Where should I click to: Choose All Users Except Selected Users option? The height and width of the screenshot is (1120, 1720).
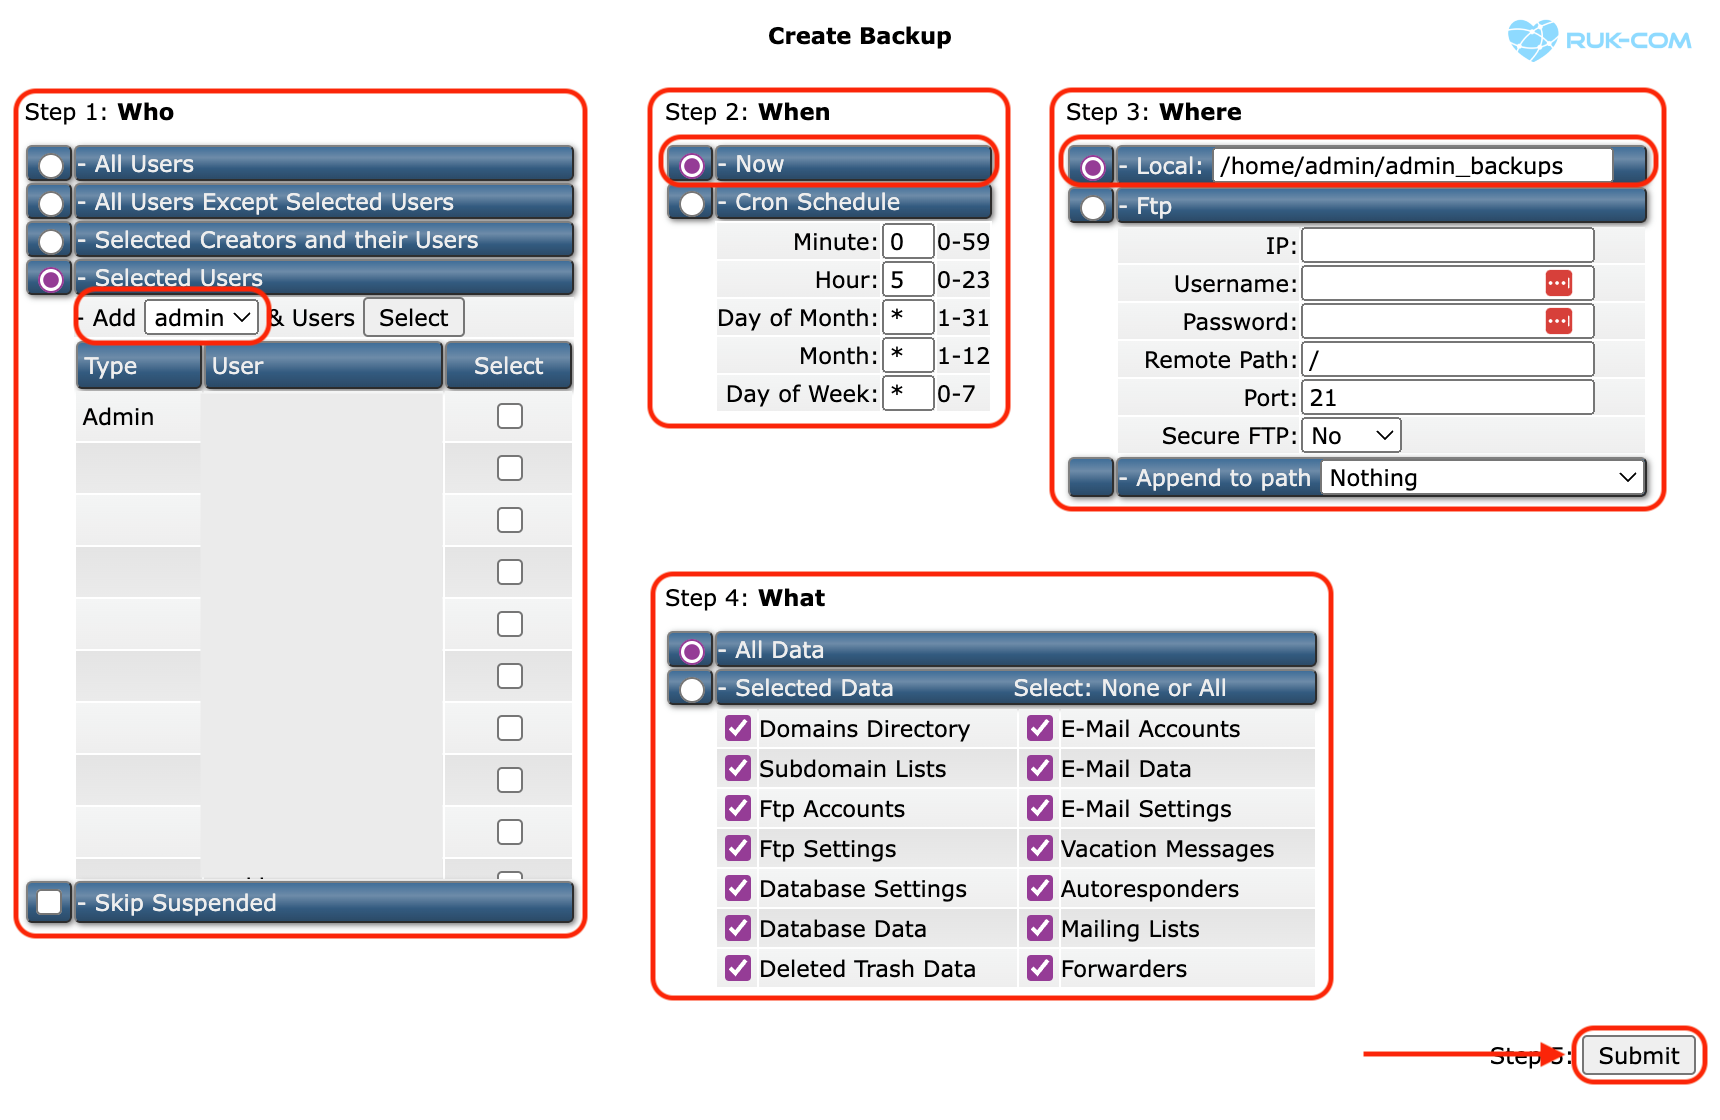[x=50, y=203]
